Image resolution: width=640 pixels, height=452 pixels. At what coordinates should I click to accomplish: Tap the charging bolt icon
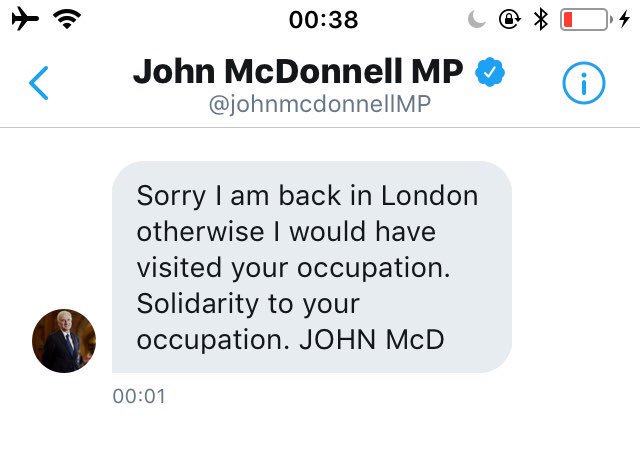point(625,18)
